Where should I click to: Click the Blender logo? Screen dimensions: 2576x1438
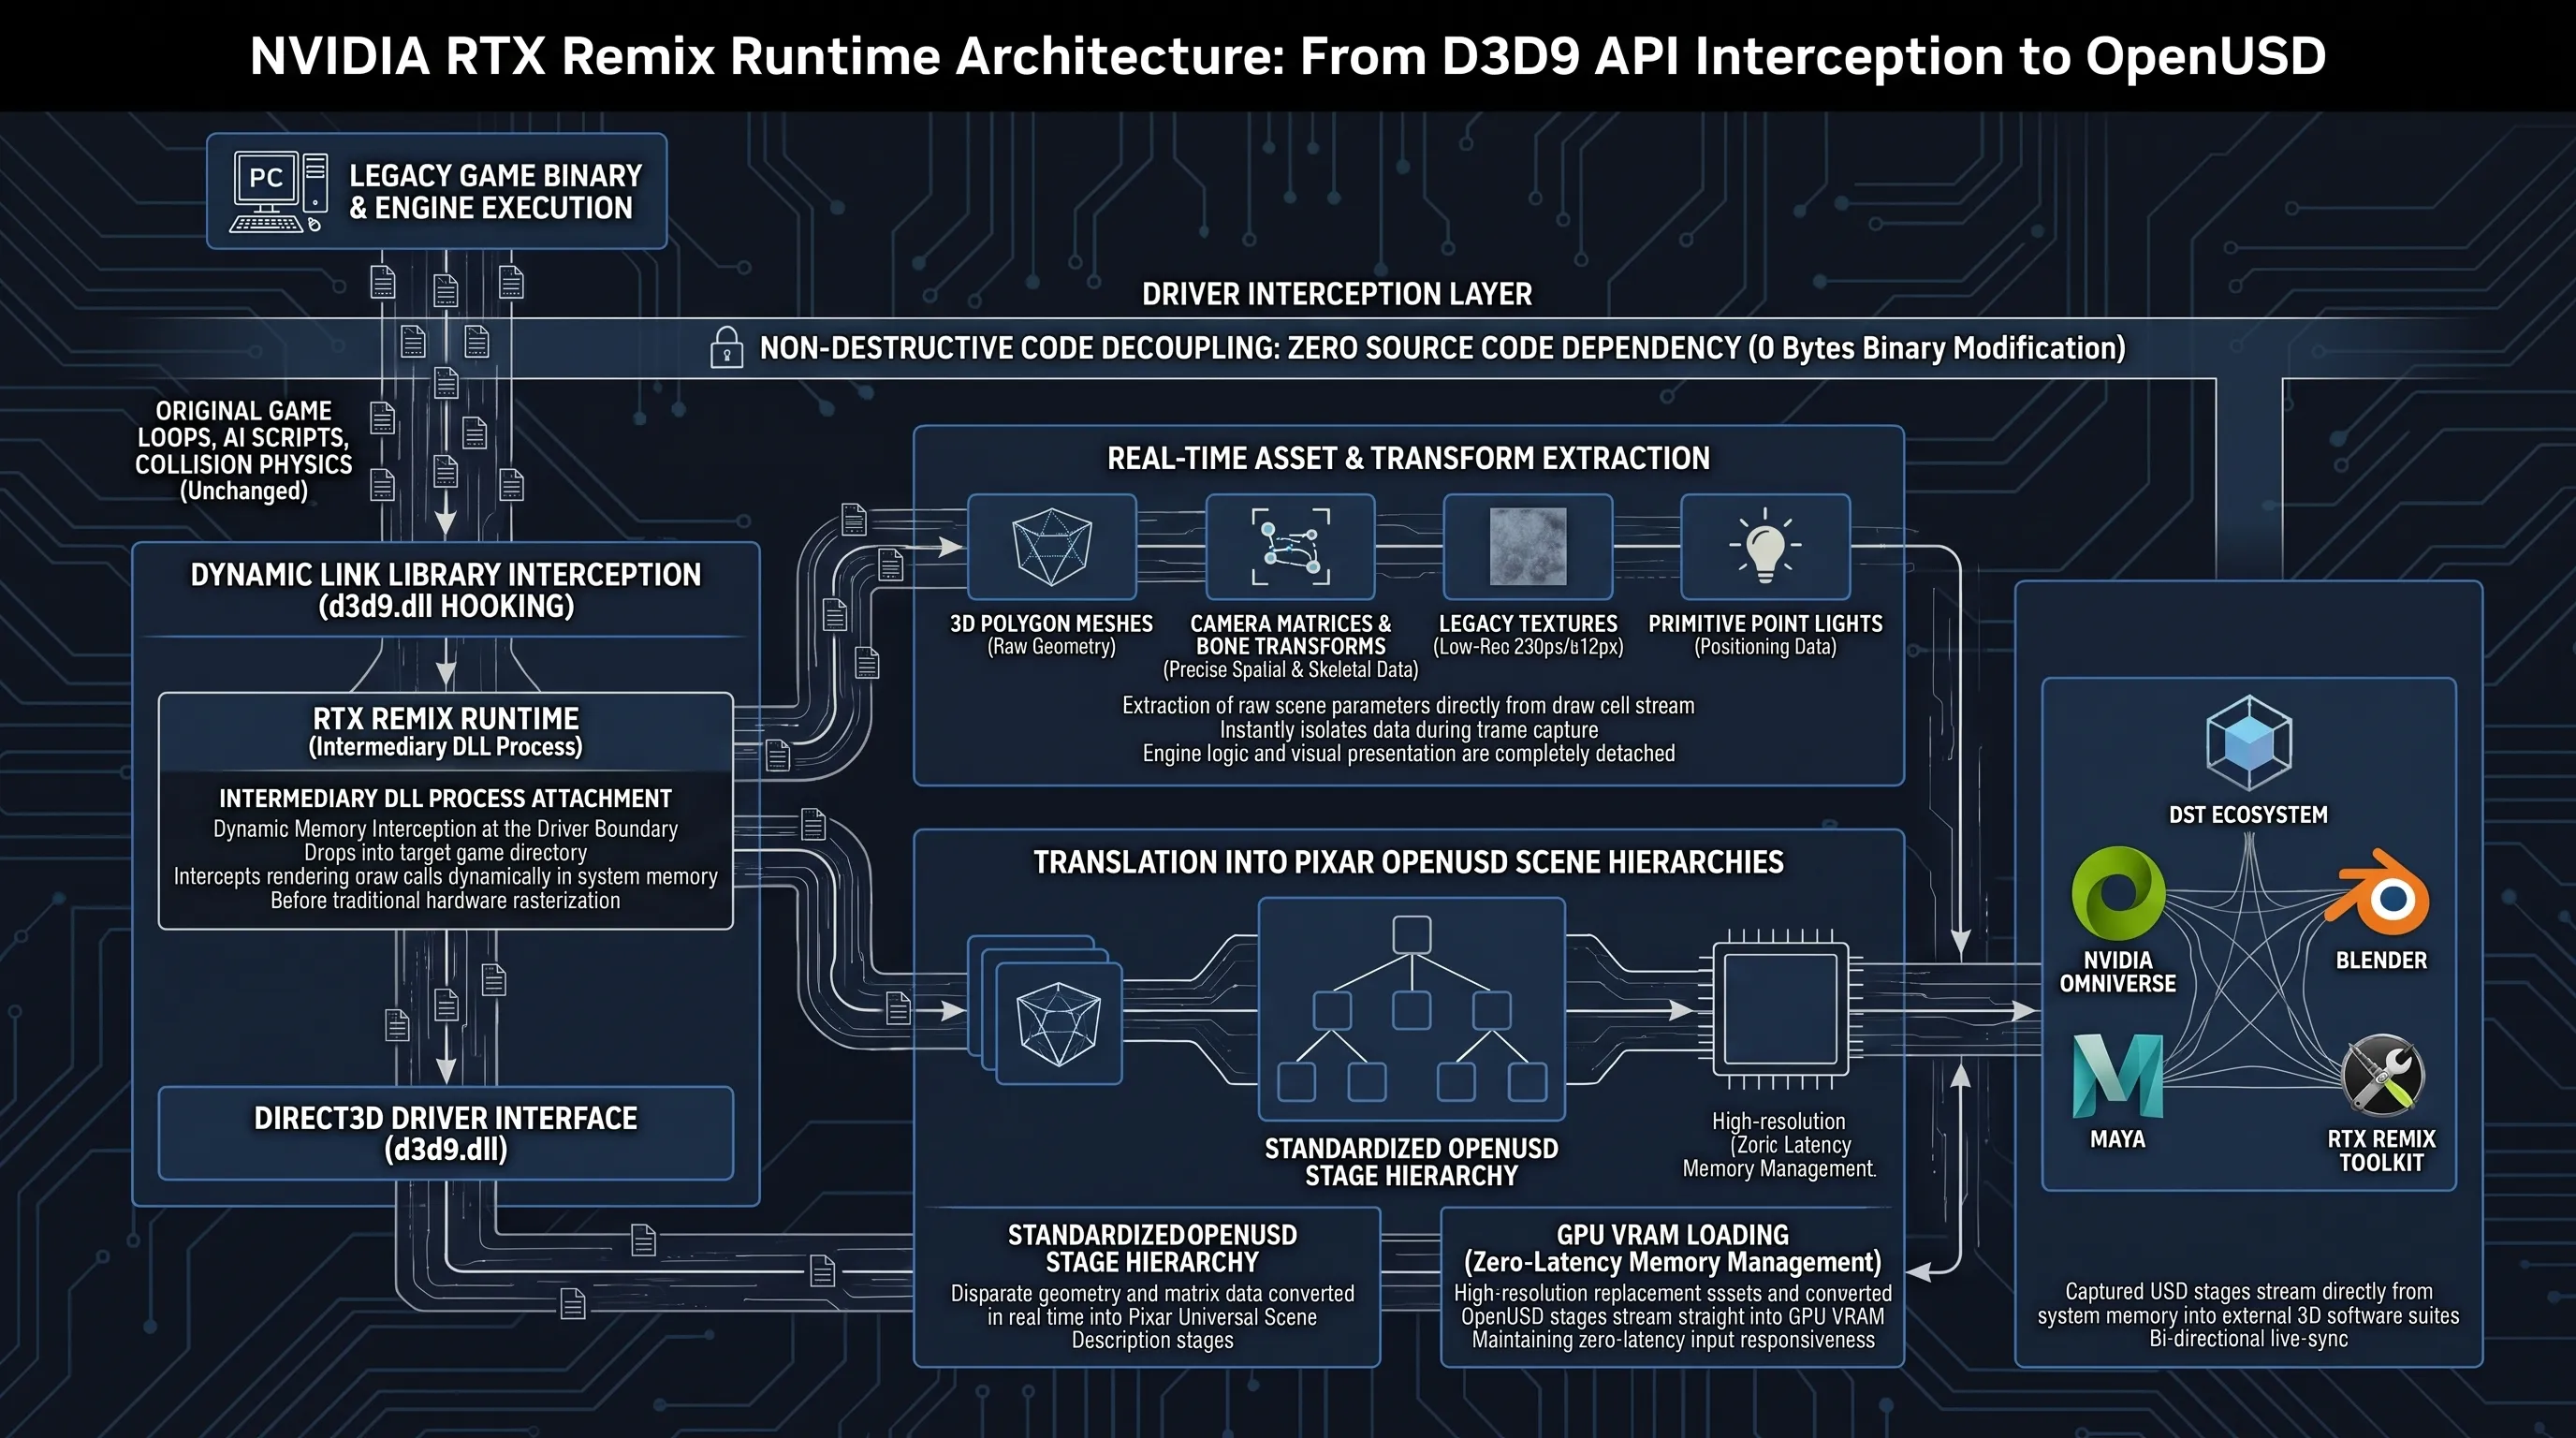click(2379, 891)
